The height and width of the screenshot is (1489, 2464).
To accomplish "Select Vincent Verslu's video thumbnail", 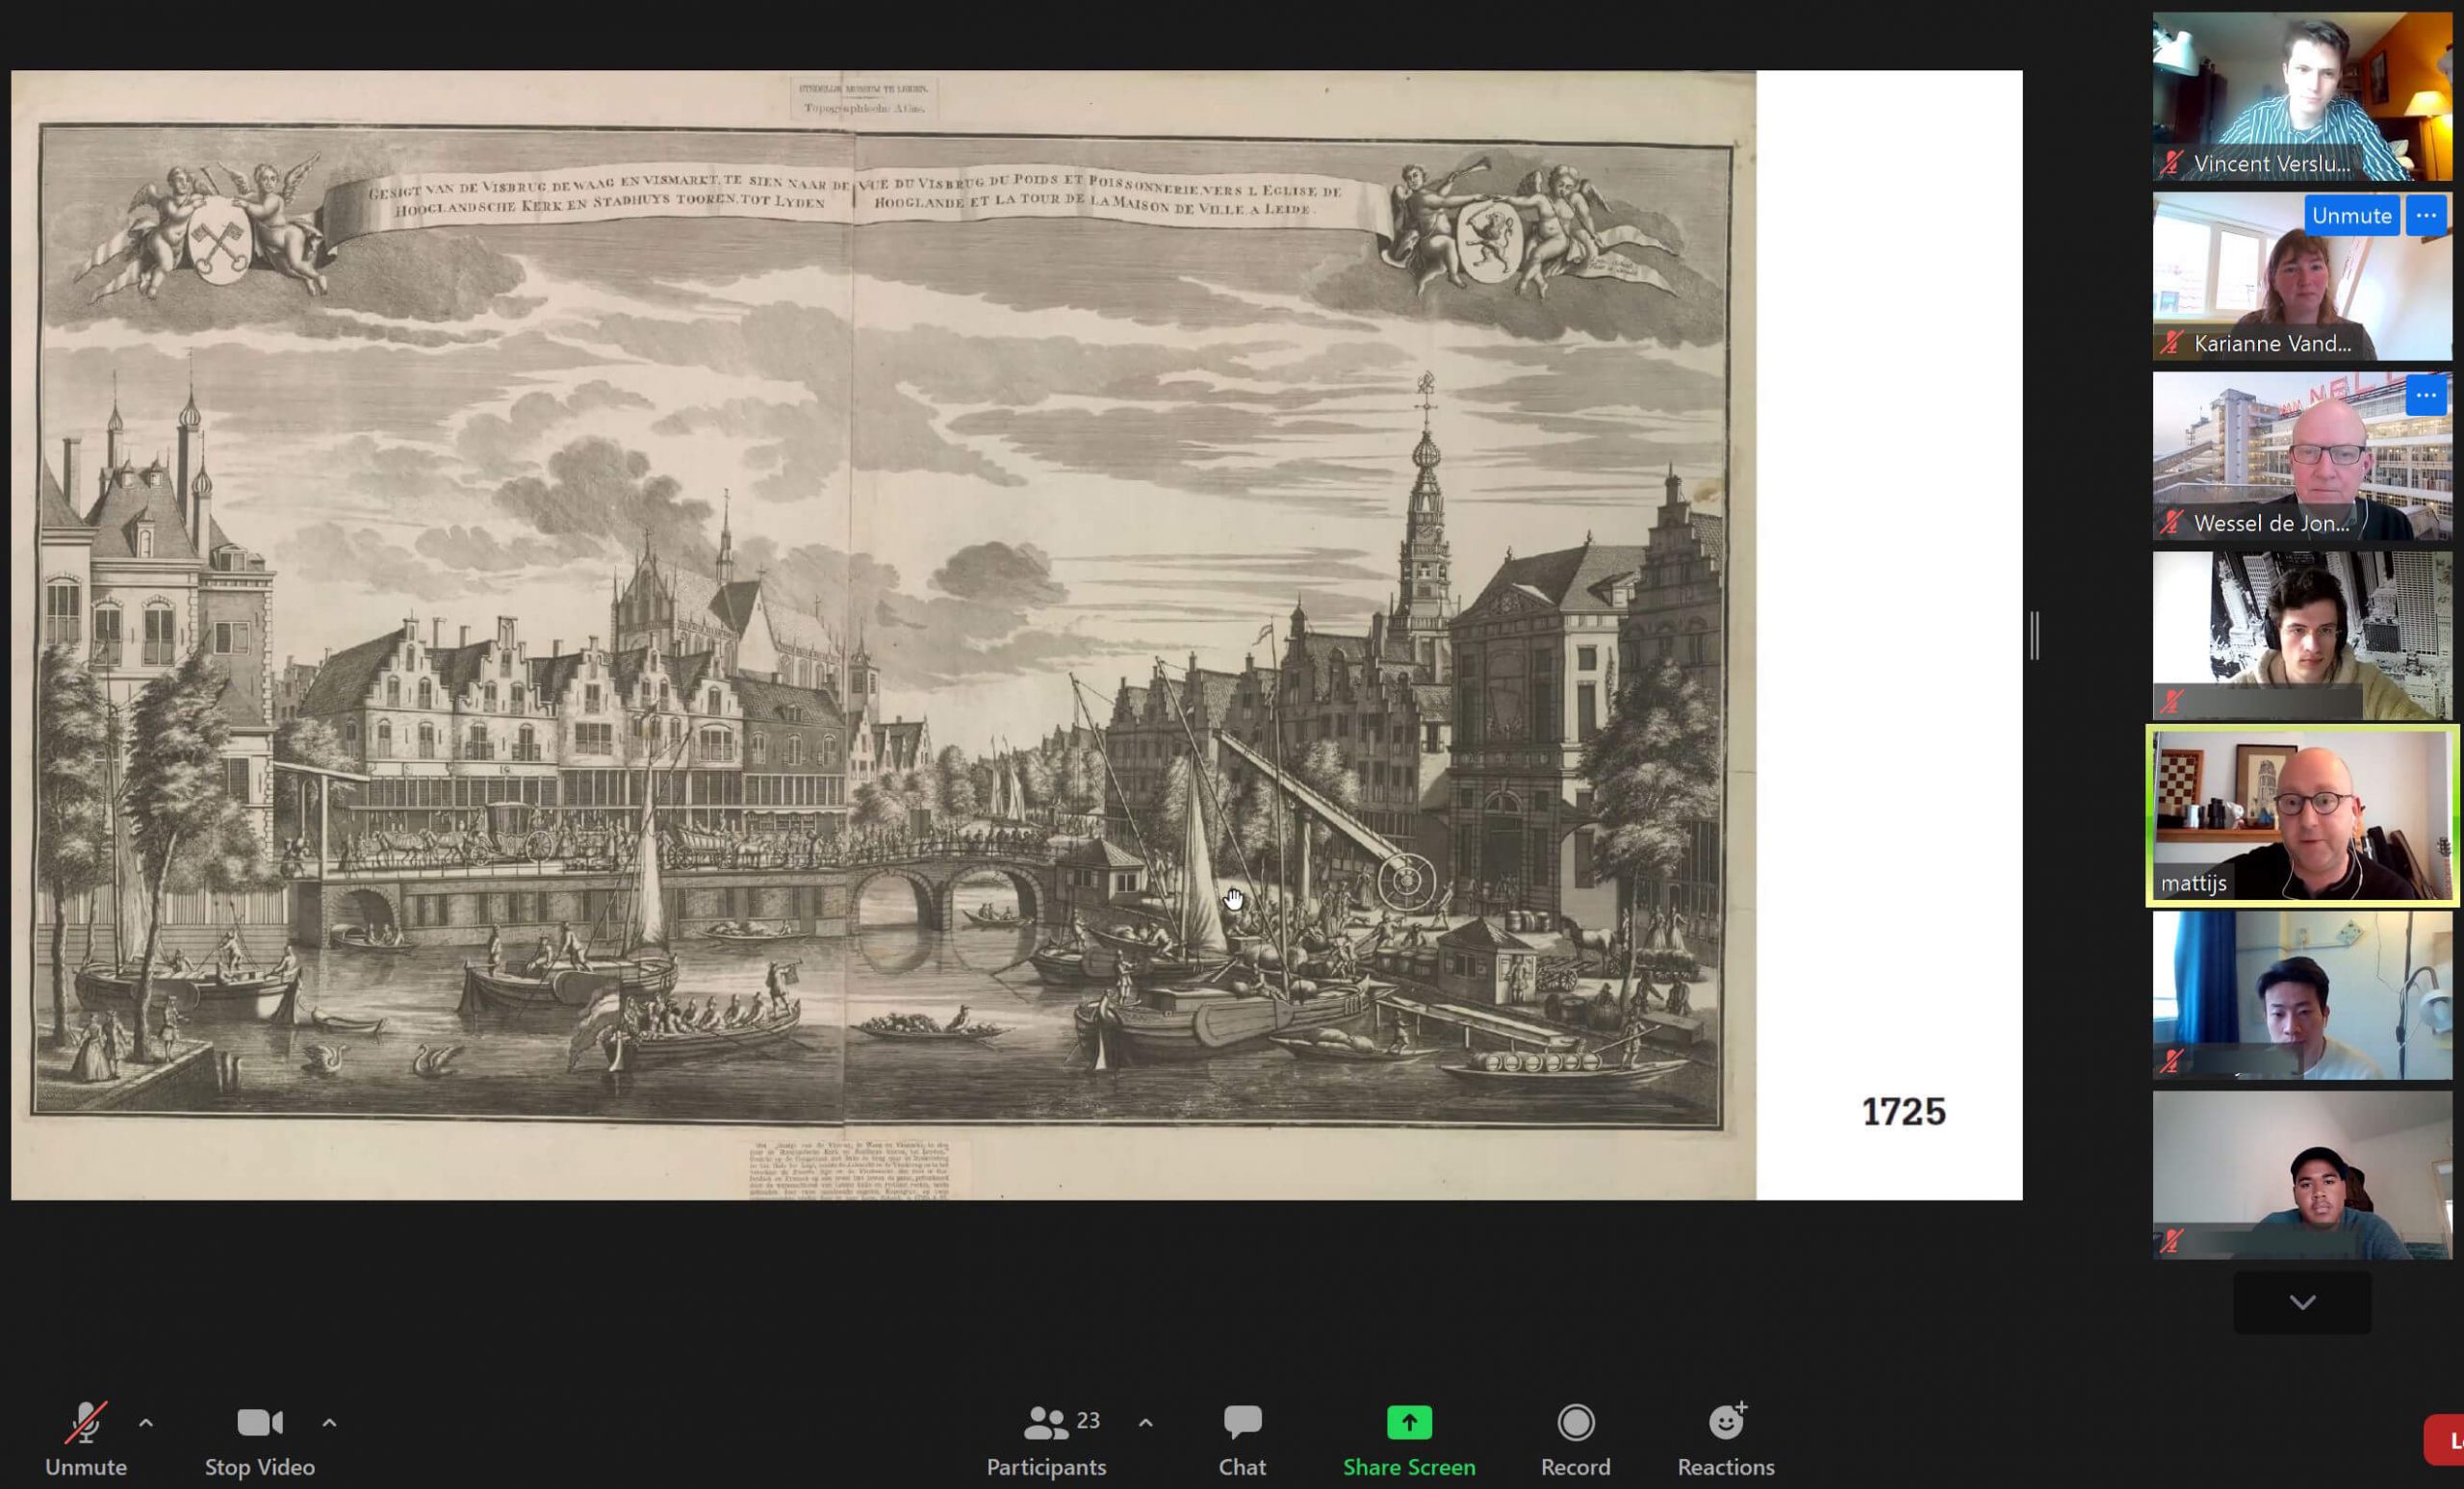I will [2302, 96].
